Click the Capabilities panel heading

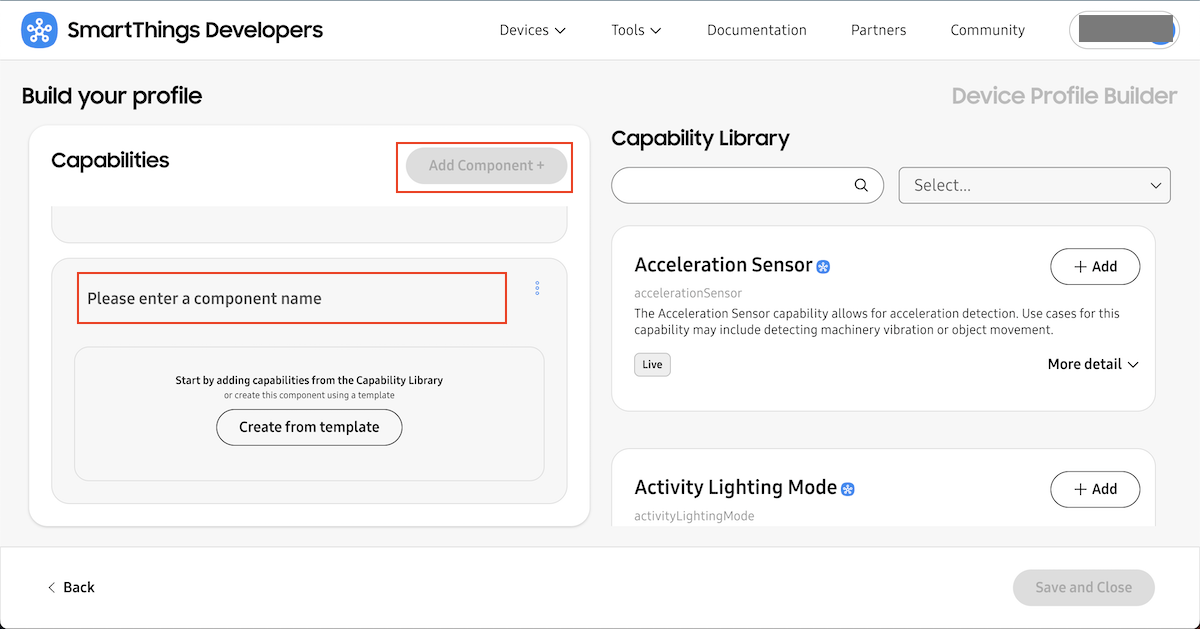click(x=110, y=160)
